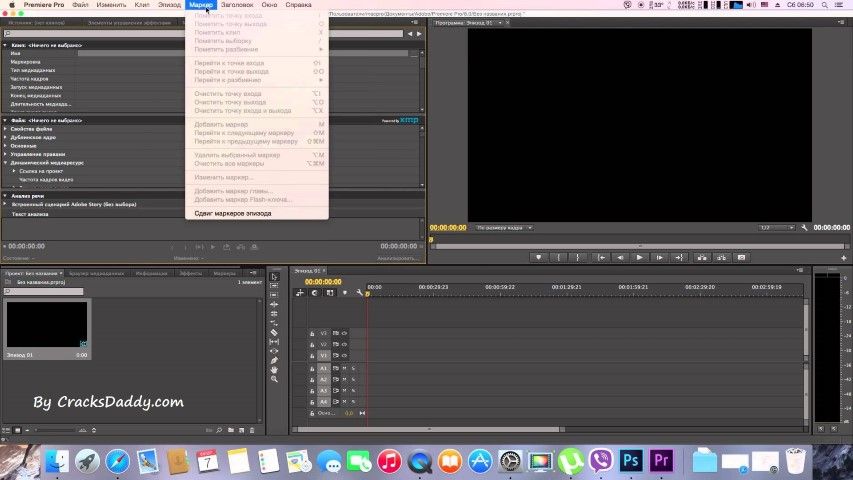Add marker button in timeline header
This screenshot has height=480, width=853.
[344, 293]
